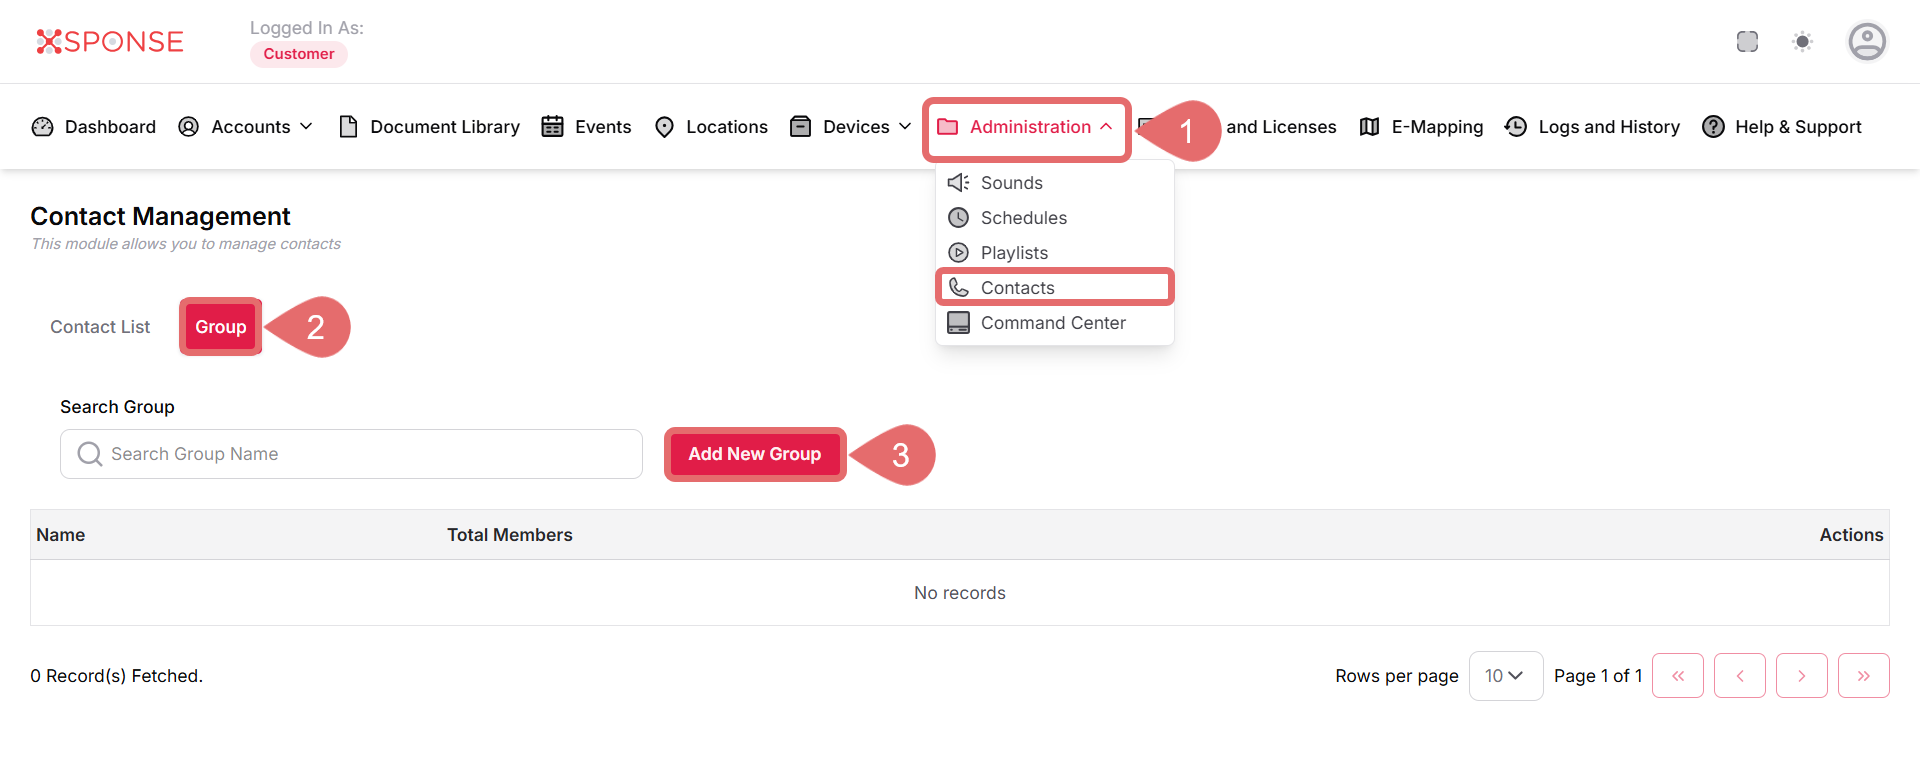Click the XSPONSE logo
The height and width of the screenshot is (768, 1920).
[x=110, y=42]
